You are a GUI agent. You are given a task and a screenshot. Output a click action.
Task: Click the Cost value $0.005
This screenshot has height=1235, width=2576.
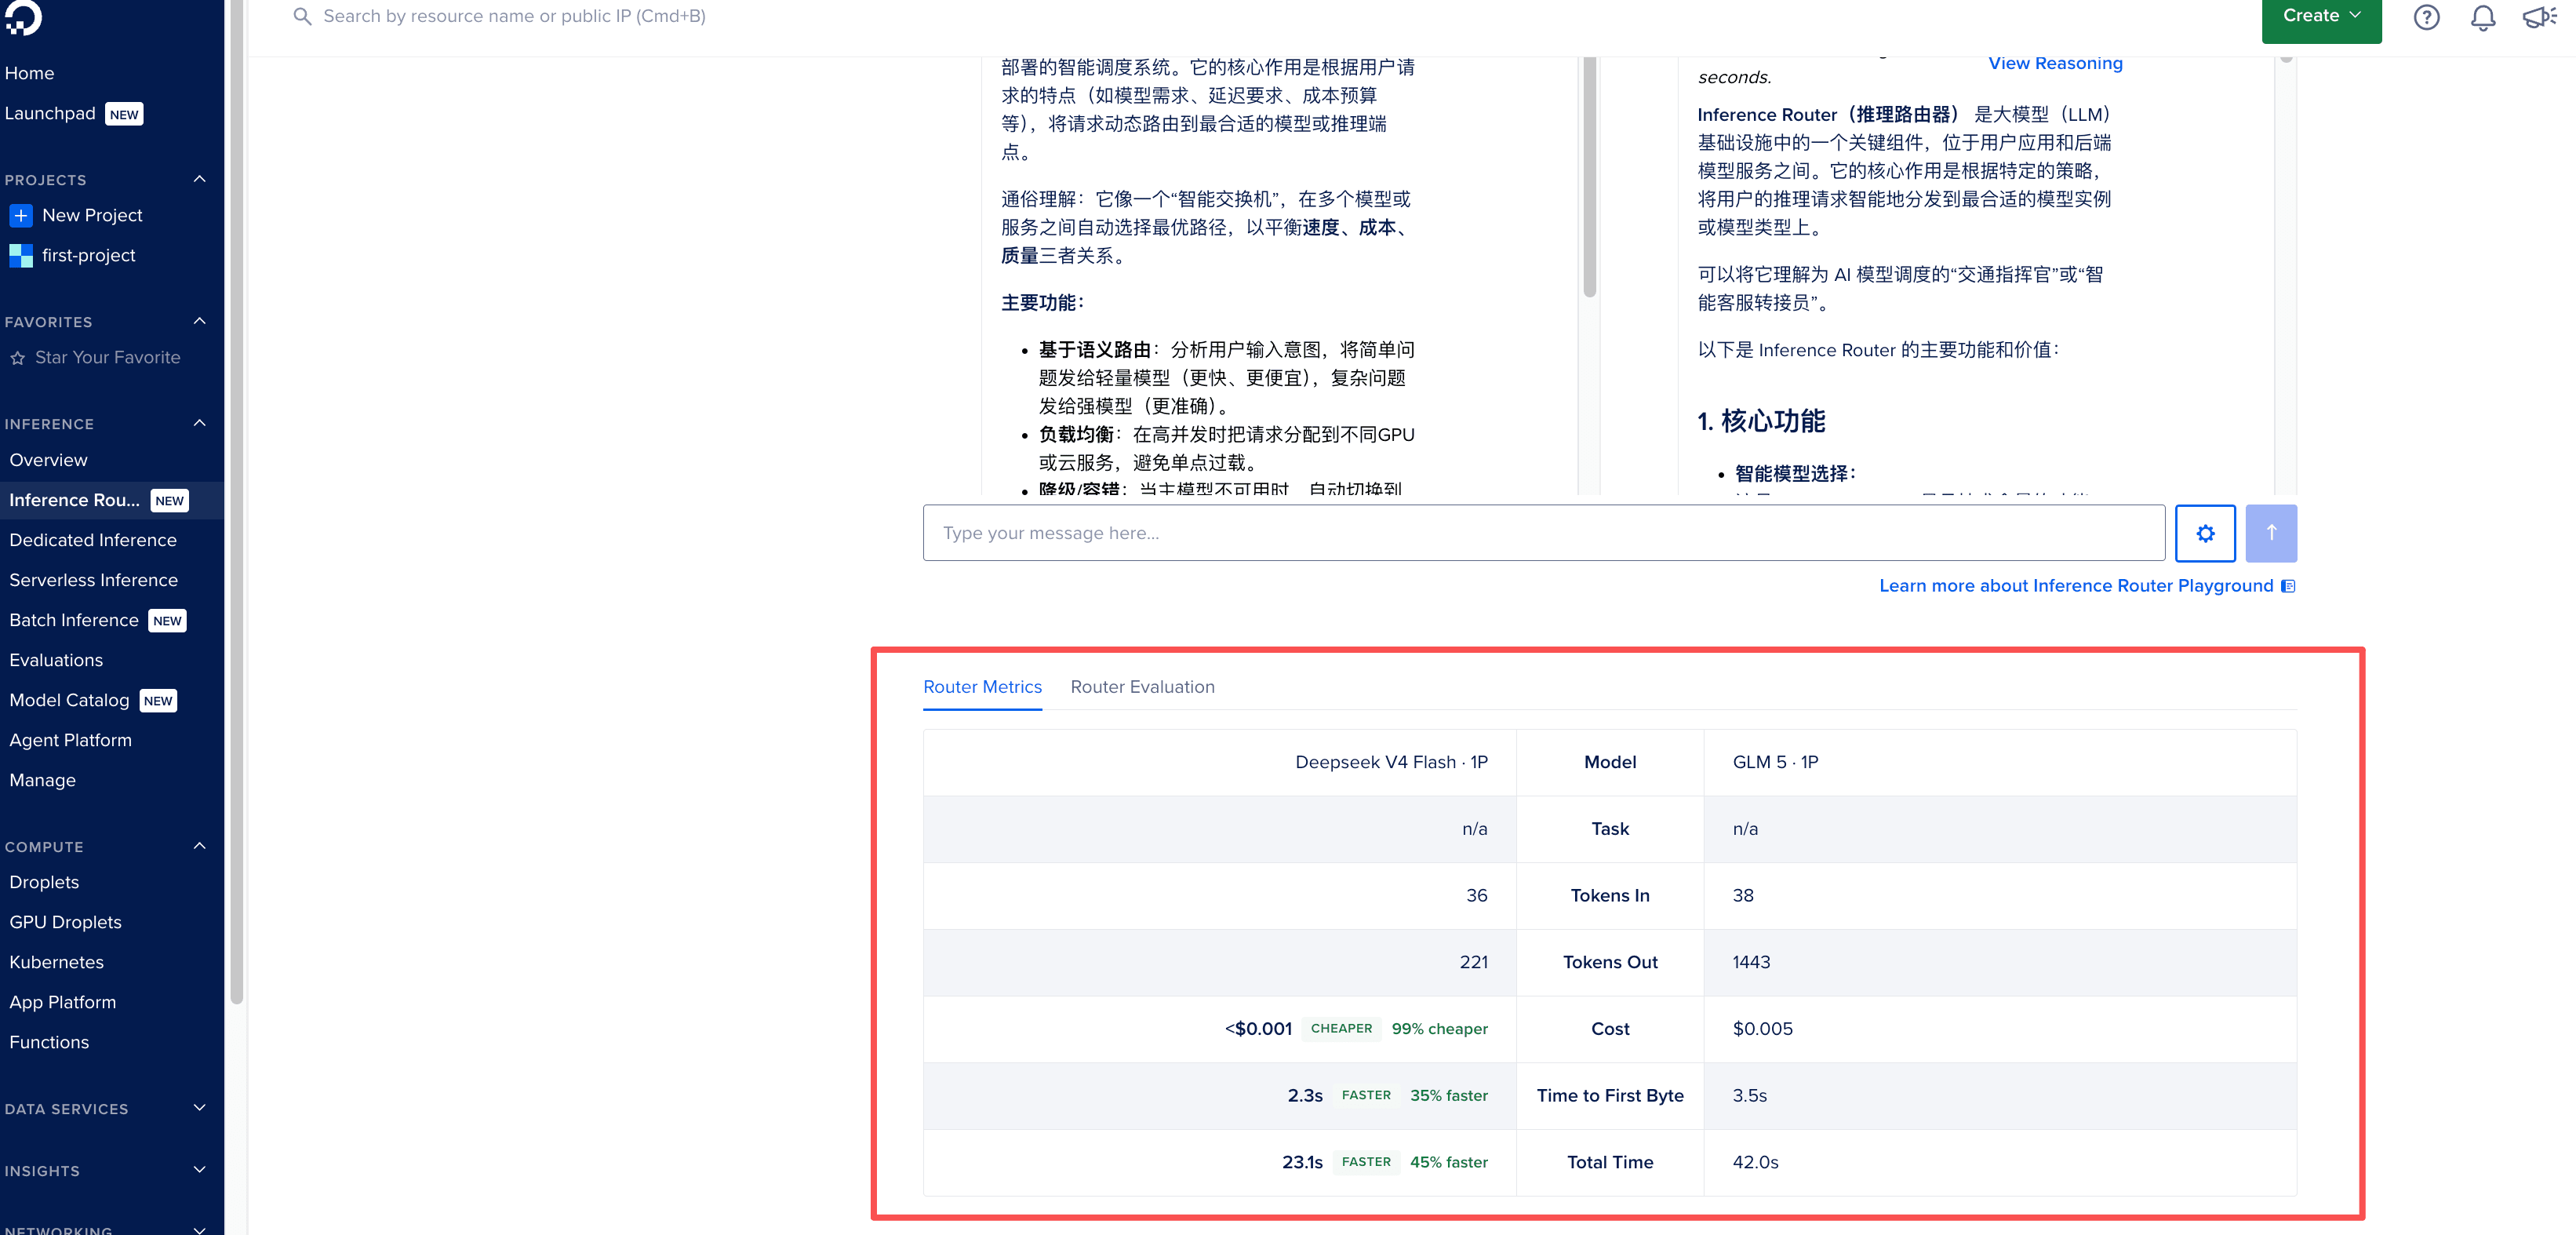point(1762,1029)
